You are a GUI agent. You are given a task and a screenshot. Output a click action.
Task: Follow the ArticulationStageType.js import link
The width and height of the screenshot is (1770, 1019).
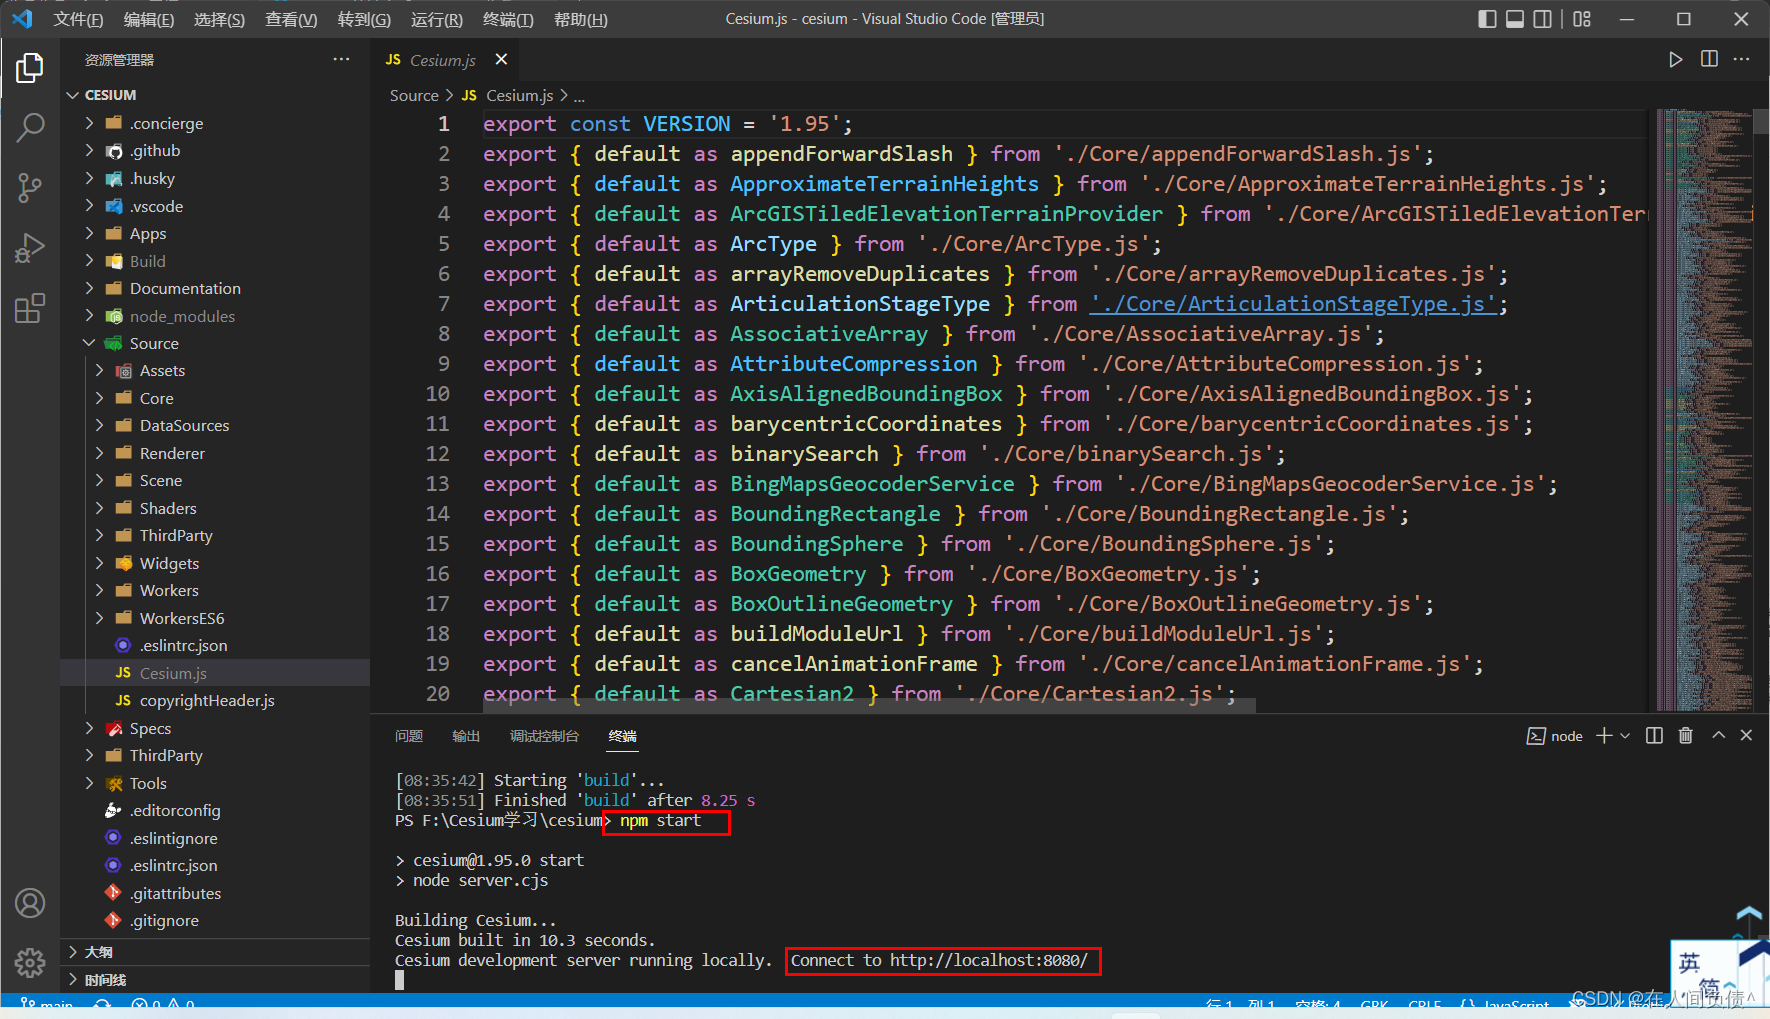click(x=1292, y=304)
